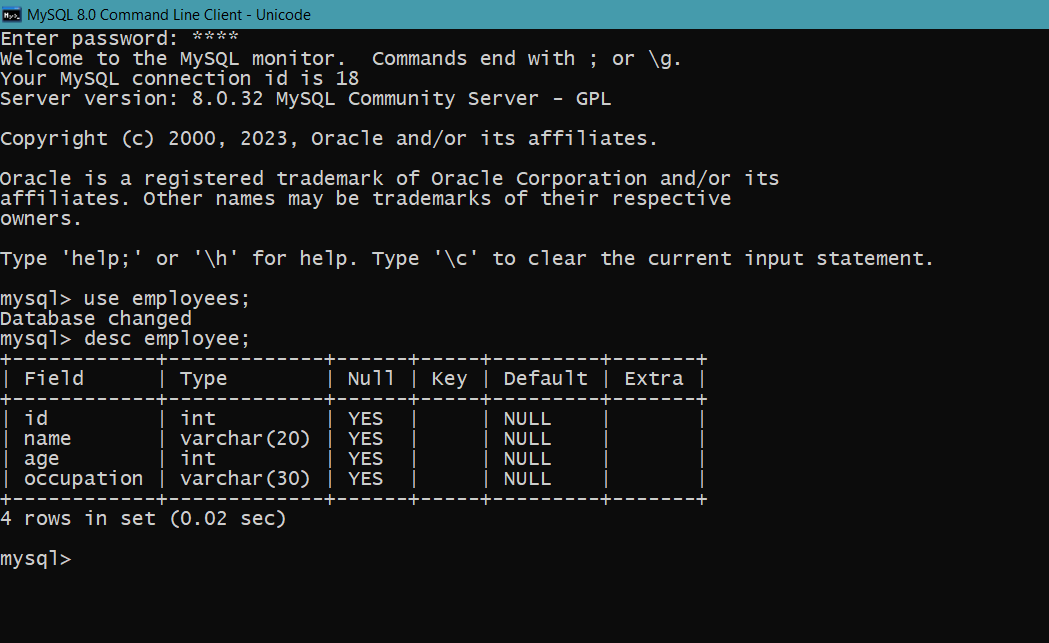Click 'varchar(20)' type of name row
The image size is (1049, 643).
point(245,439)
